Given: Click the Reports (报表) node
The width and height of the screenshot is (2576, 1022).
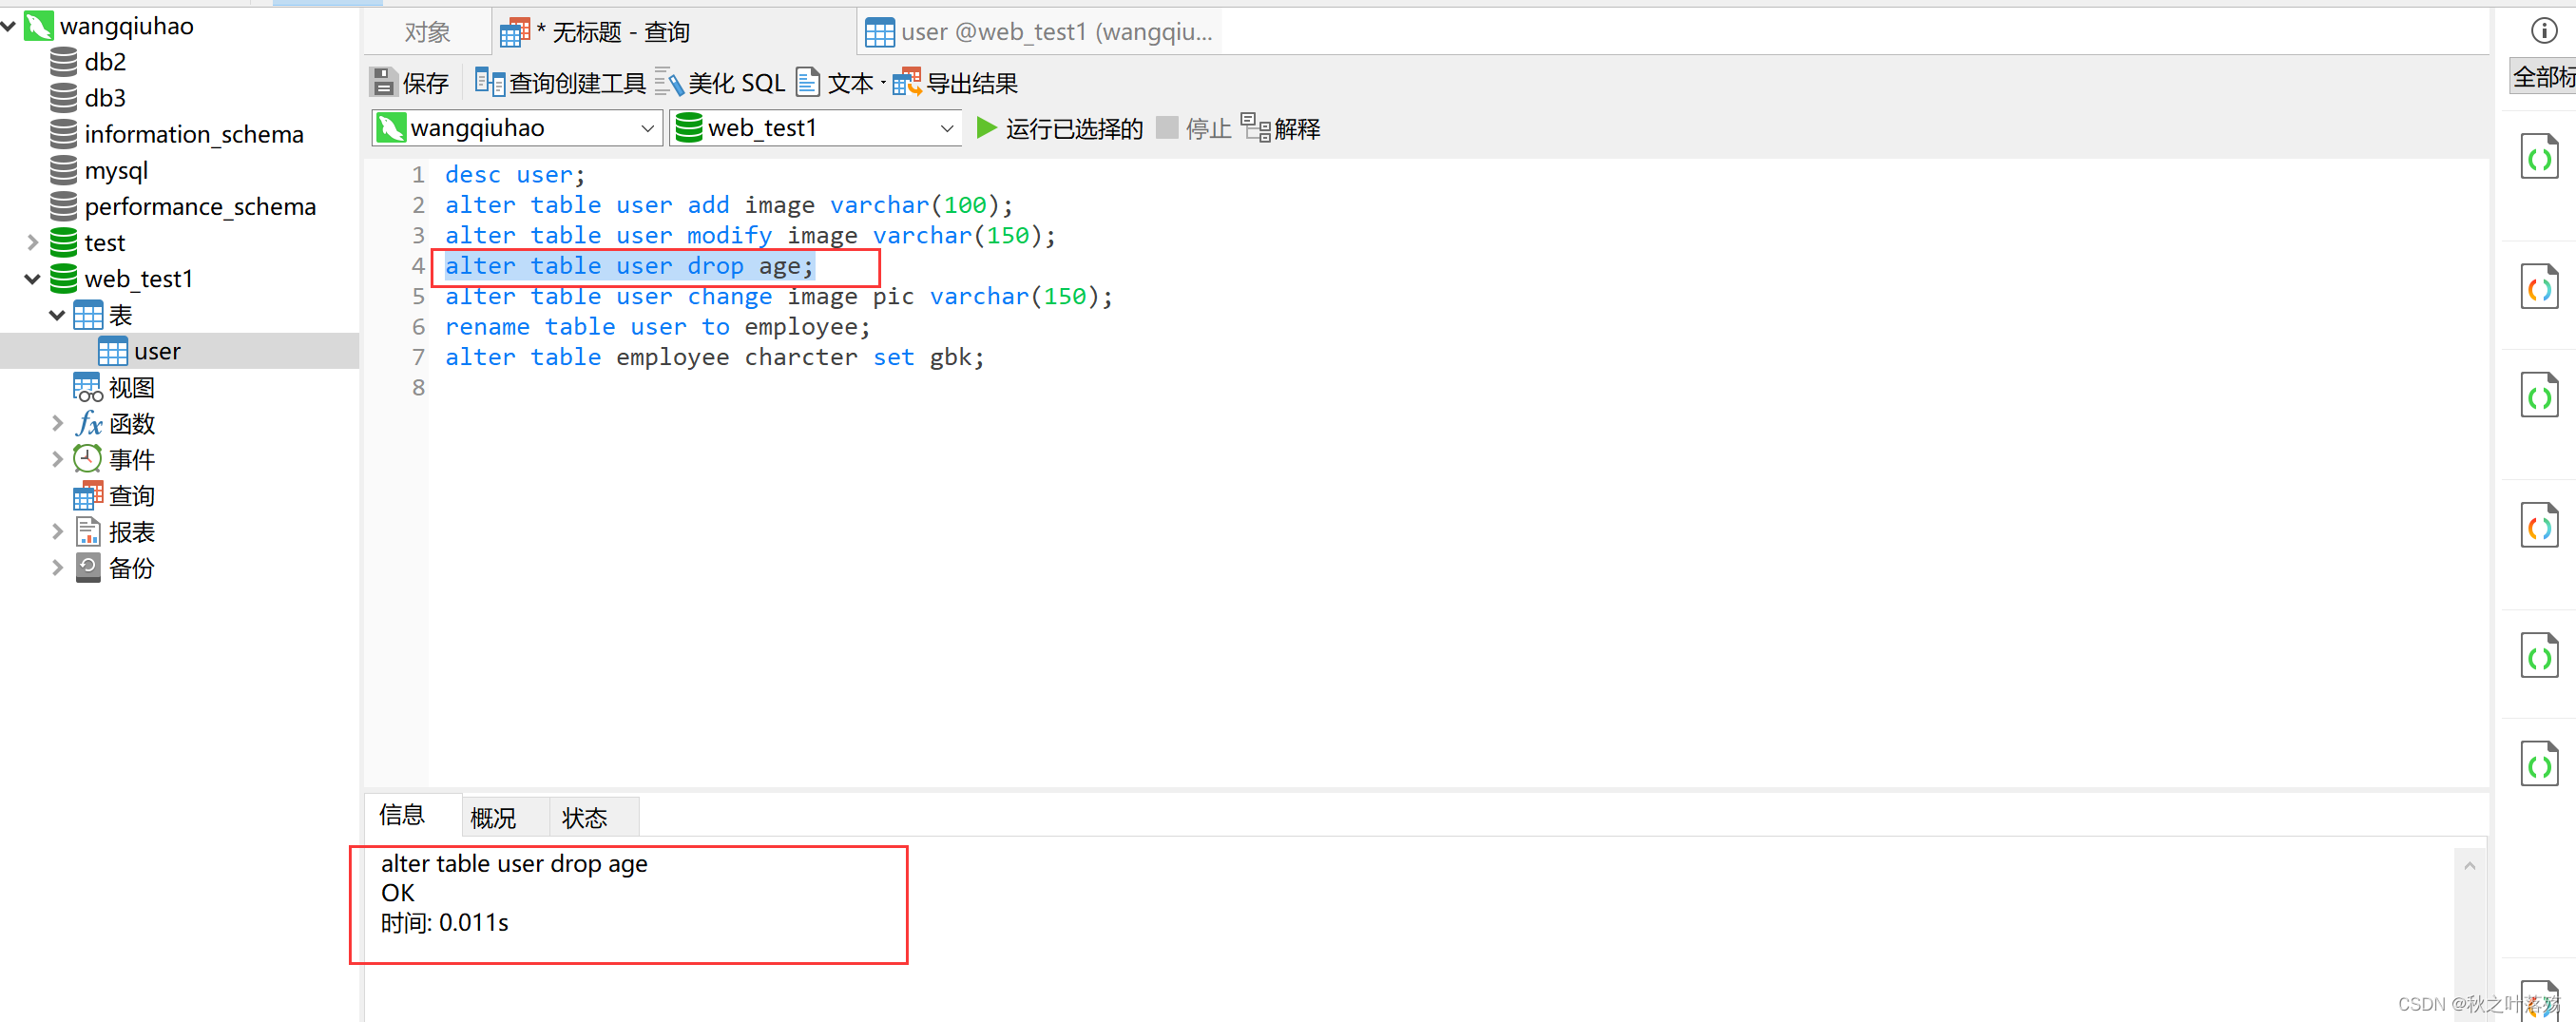Looking at the screenshot, I should pyautogui.click(x=114, y=531).
